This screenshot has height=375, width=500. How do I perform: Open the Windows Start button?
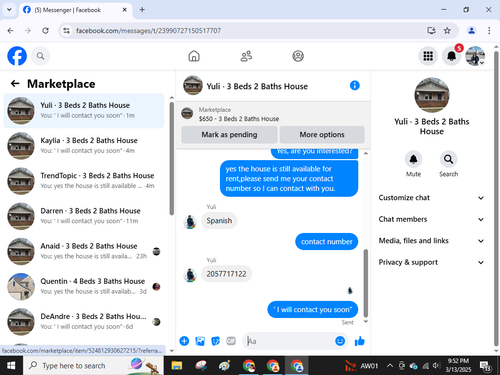point(11,366)
